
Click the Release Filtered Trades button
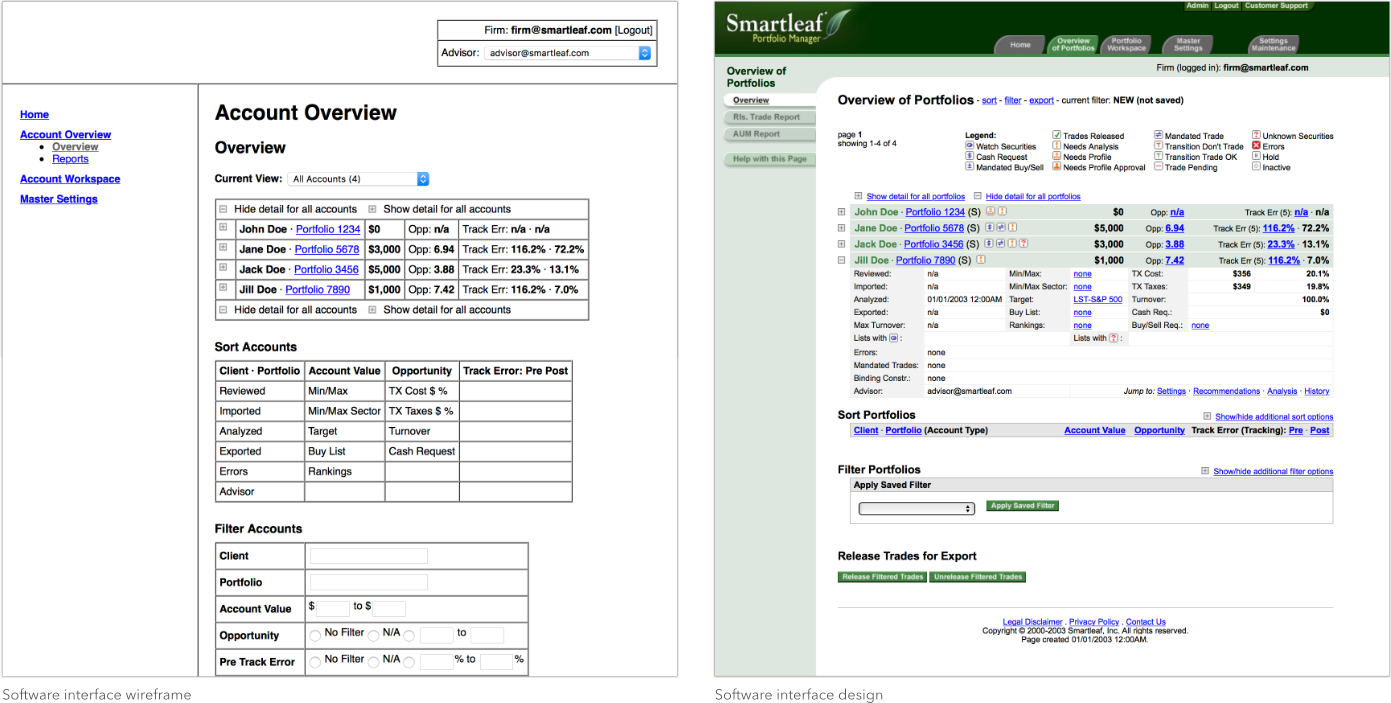point(883,577)
